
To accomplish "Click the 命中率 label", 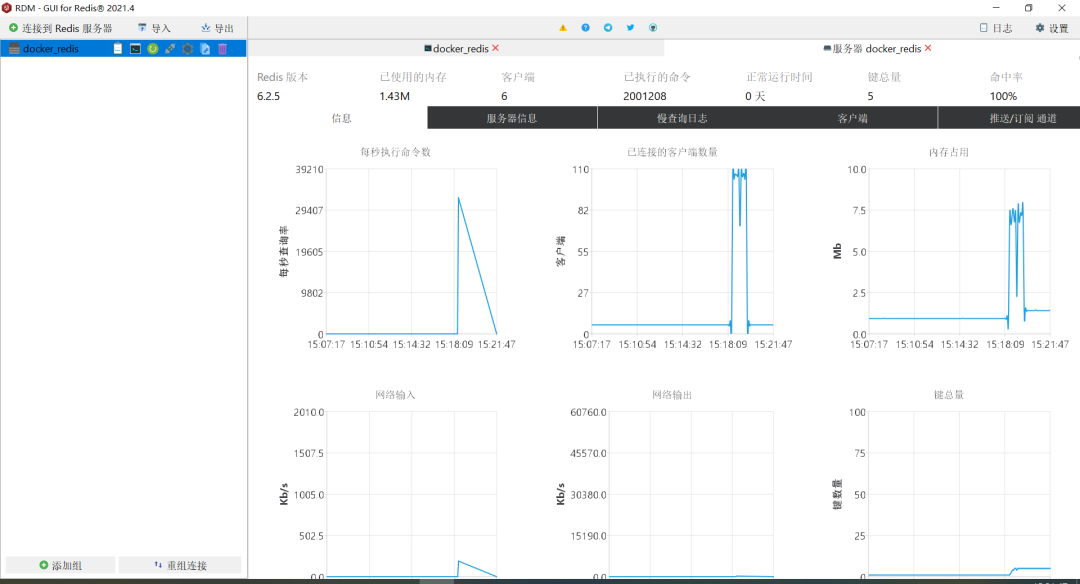I will [x=1006, y=77].
